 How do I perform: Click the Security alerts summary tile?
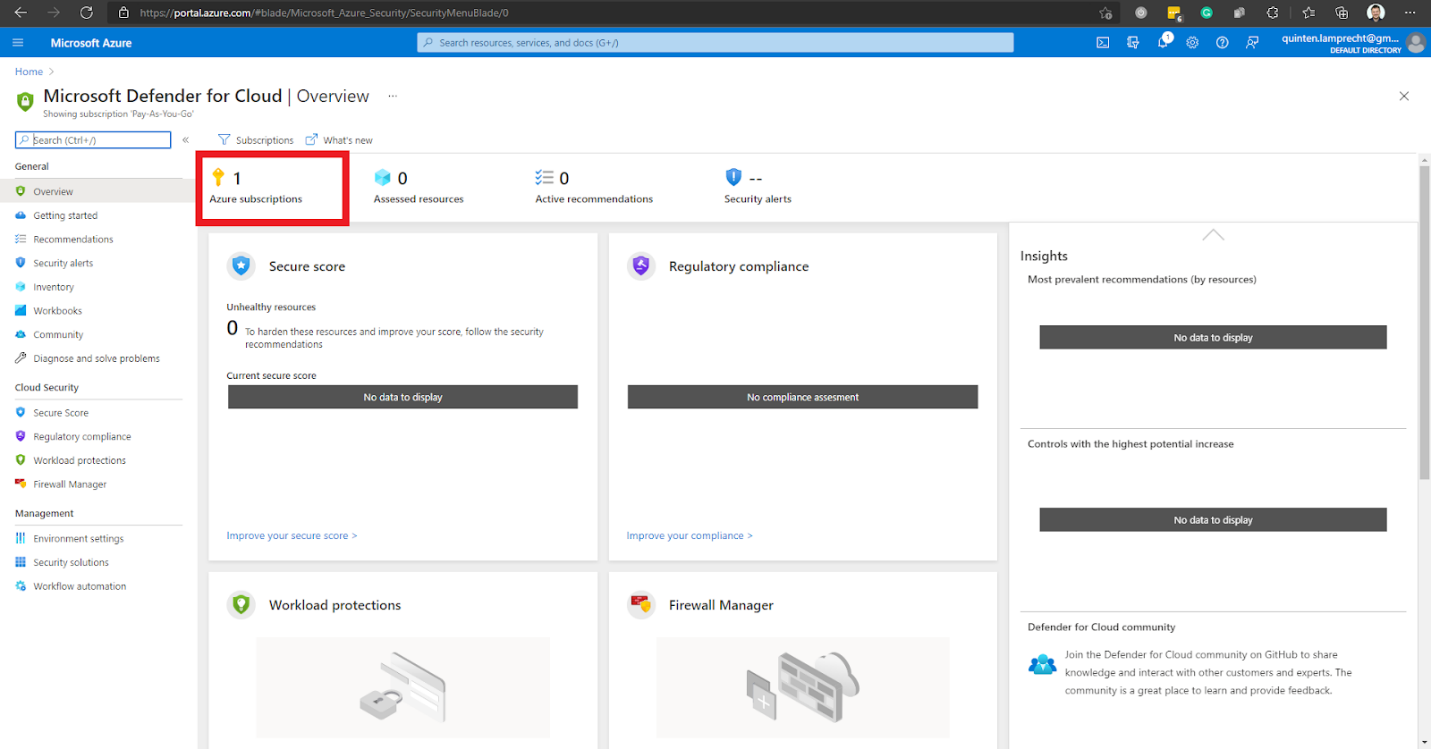pyautogui.click(x=758, y=187)
